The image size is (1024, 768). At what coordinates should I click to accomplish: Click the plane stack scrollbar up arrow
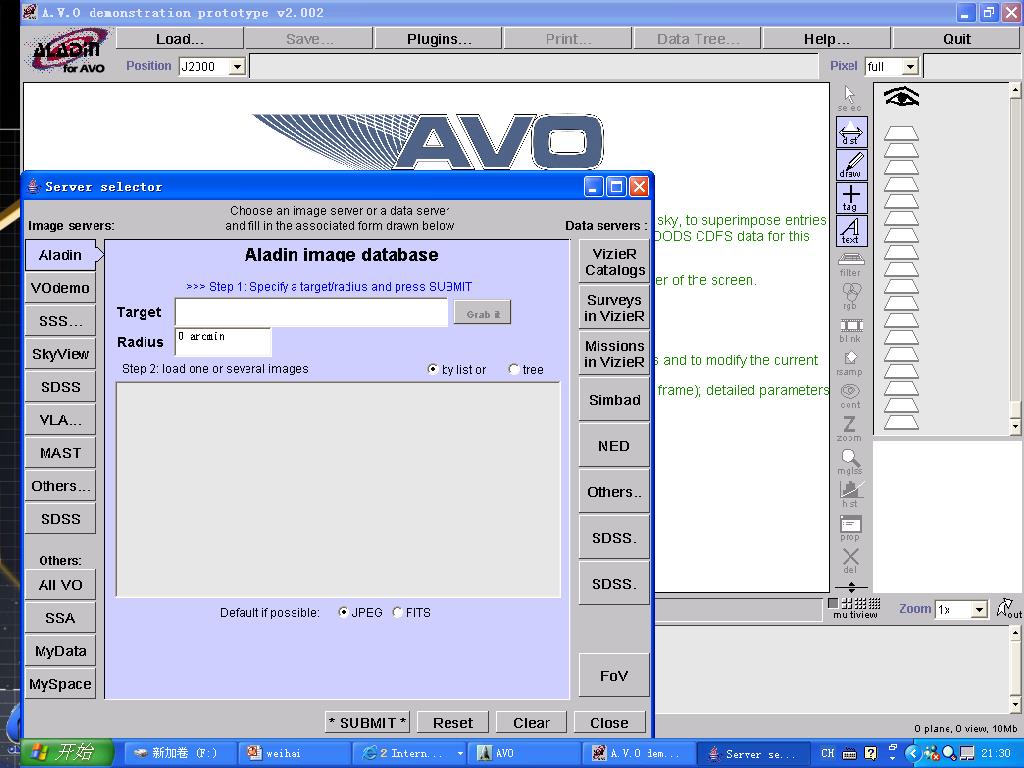point(1015,89)
